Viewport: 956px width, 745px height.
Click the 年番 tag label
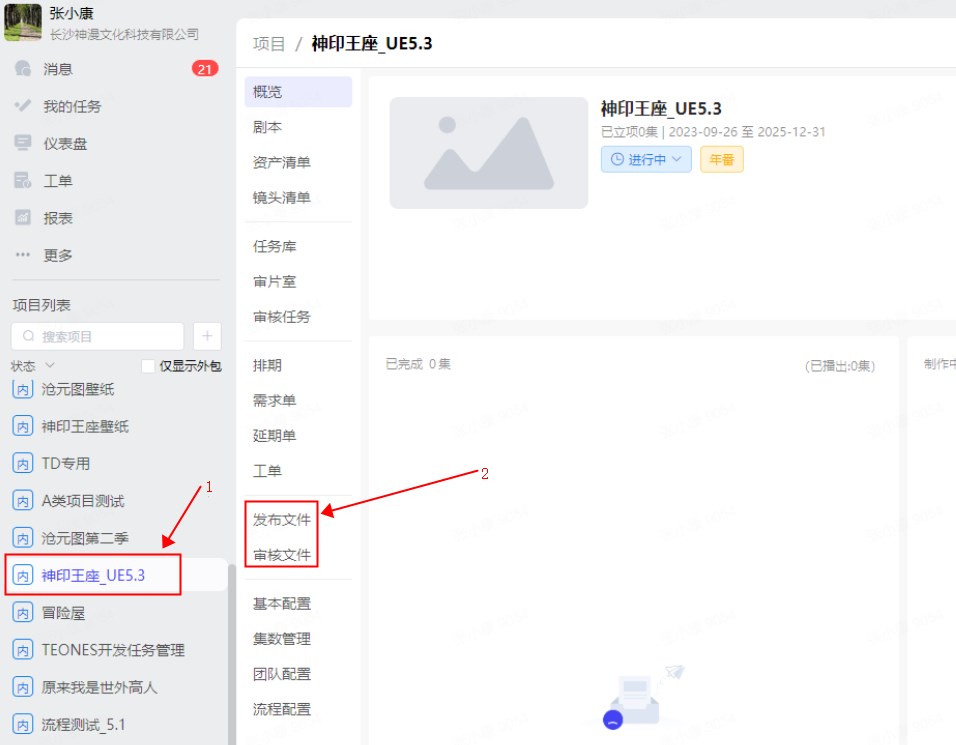point(721,159)
